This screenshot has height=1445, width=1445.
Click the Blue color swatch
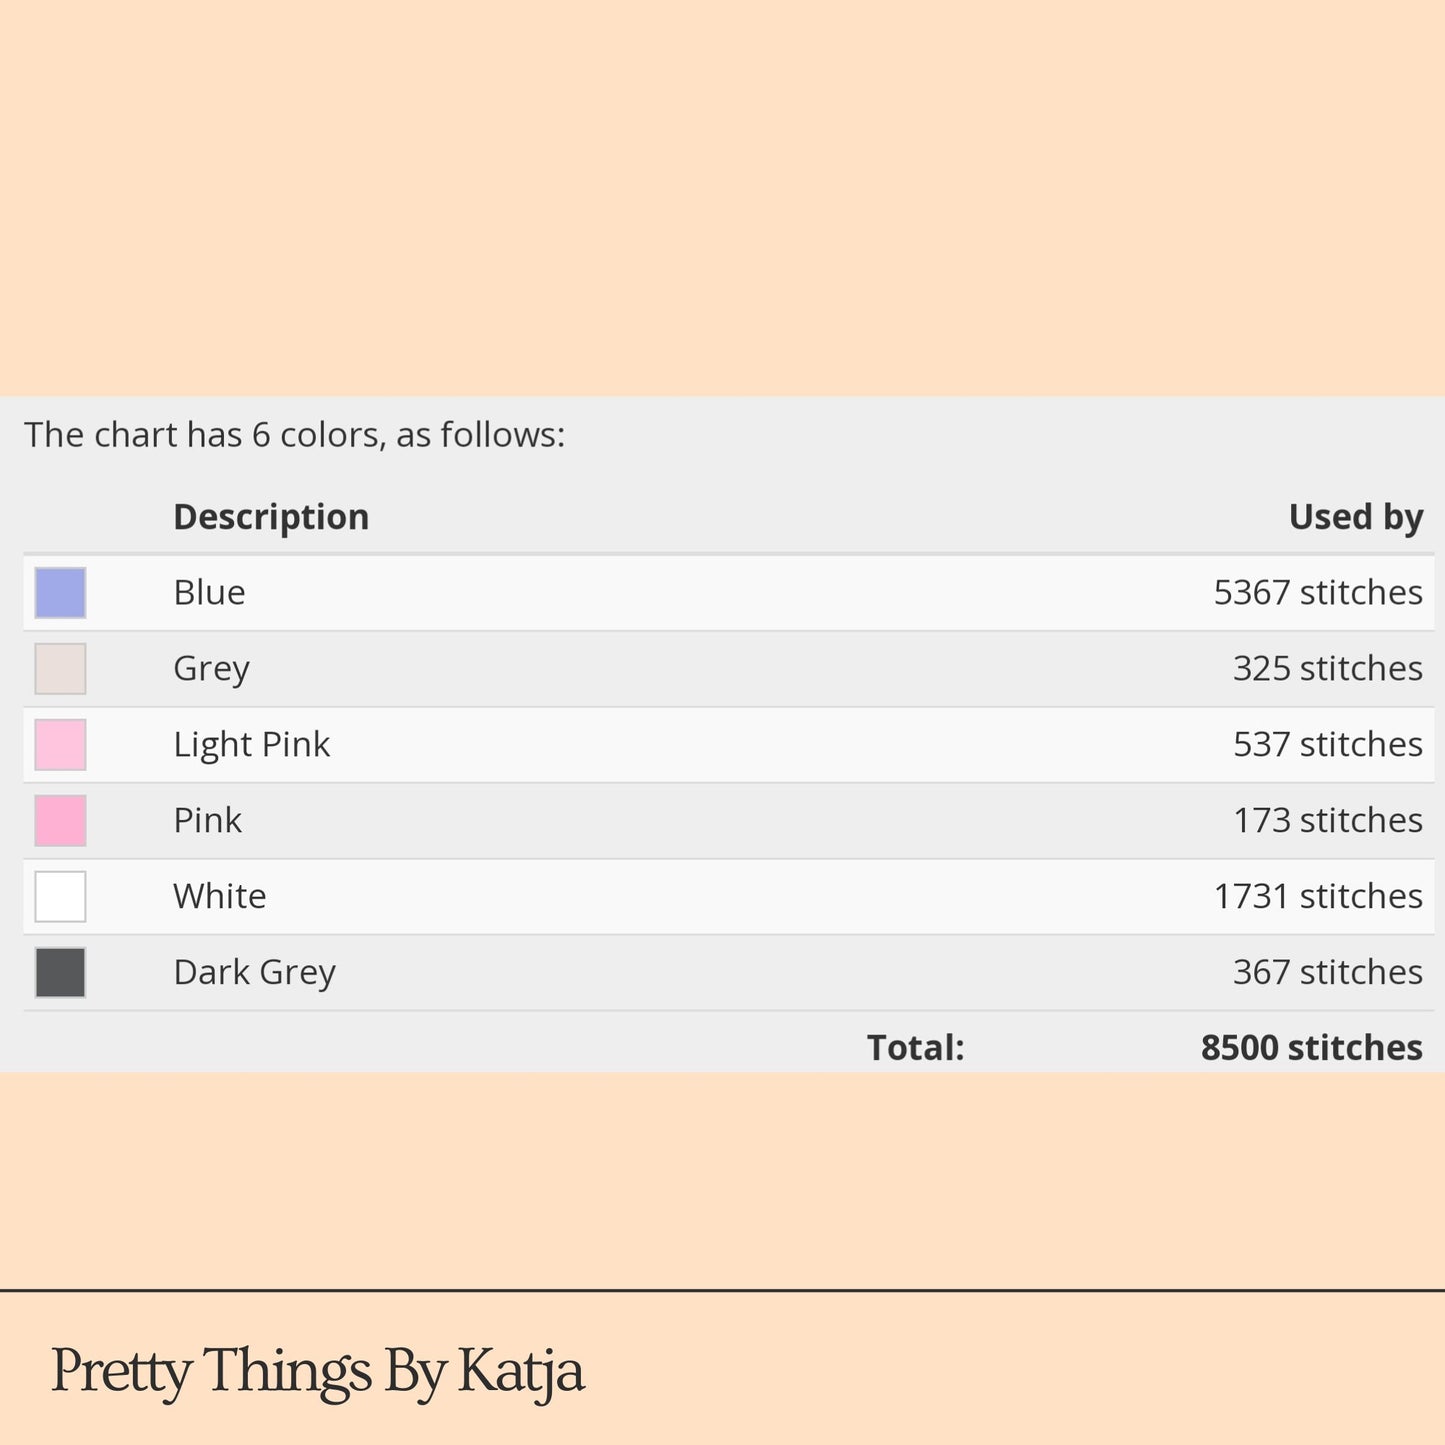point(60,593)
